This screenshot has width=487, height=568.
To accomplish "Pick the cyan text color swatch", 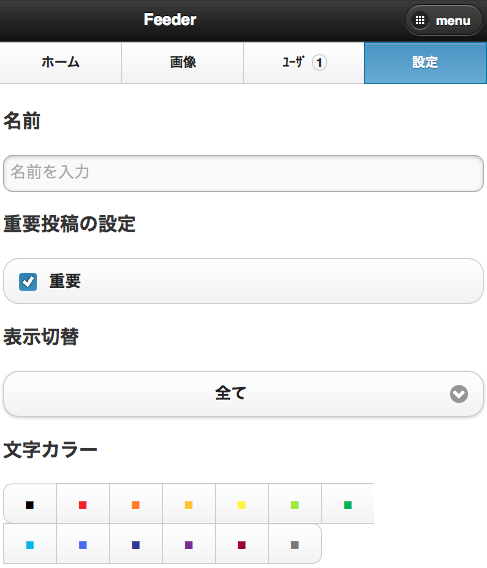I will (30, 544).
